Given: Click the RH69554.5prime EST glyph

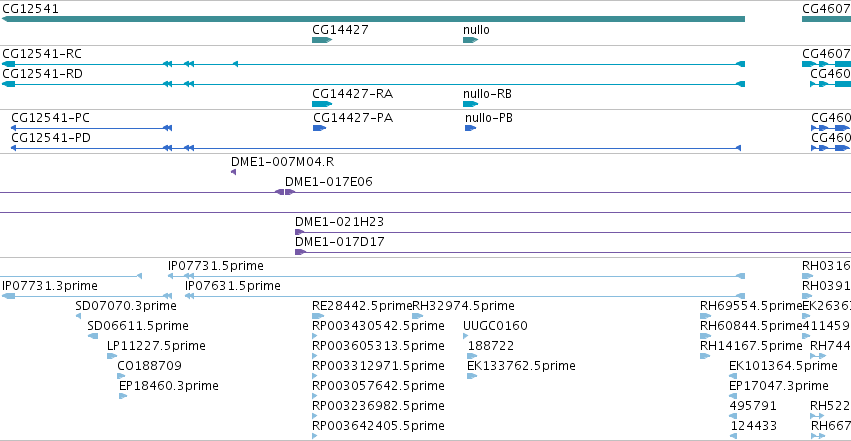Looking at the screenshot, I should coord(705,316).
